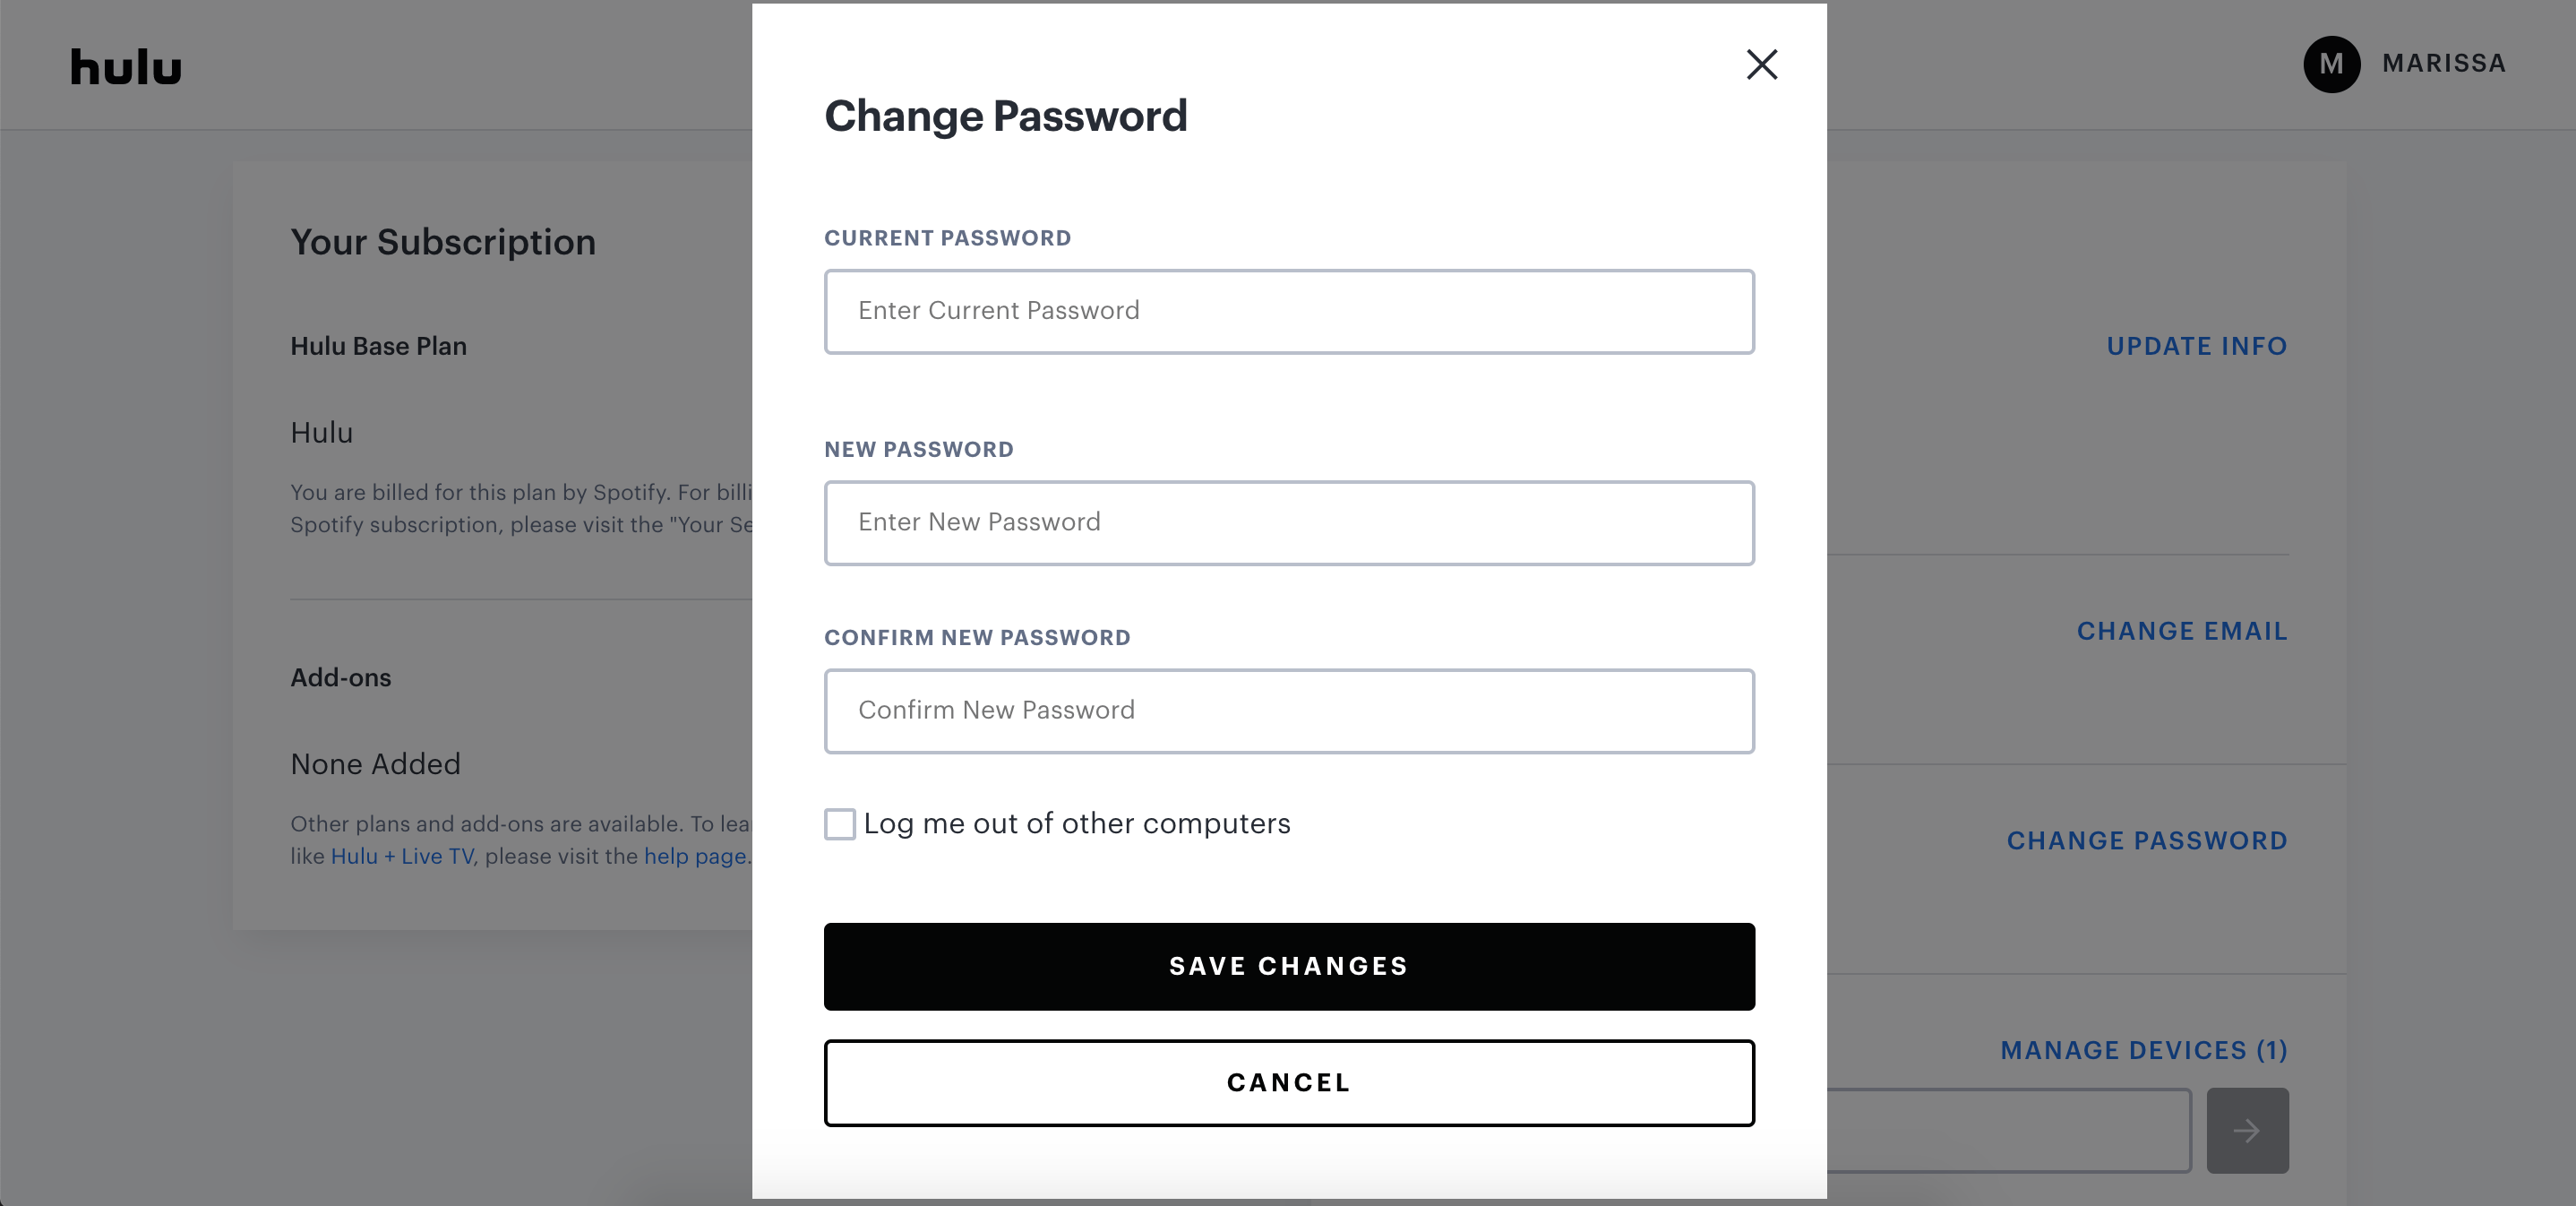Viewport: 2576px width, 1206px height.
Task: Click Change Password link on account page
Action: (2146, 841)
